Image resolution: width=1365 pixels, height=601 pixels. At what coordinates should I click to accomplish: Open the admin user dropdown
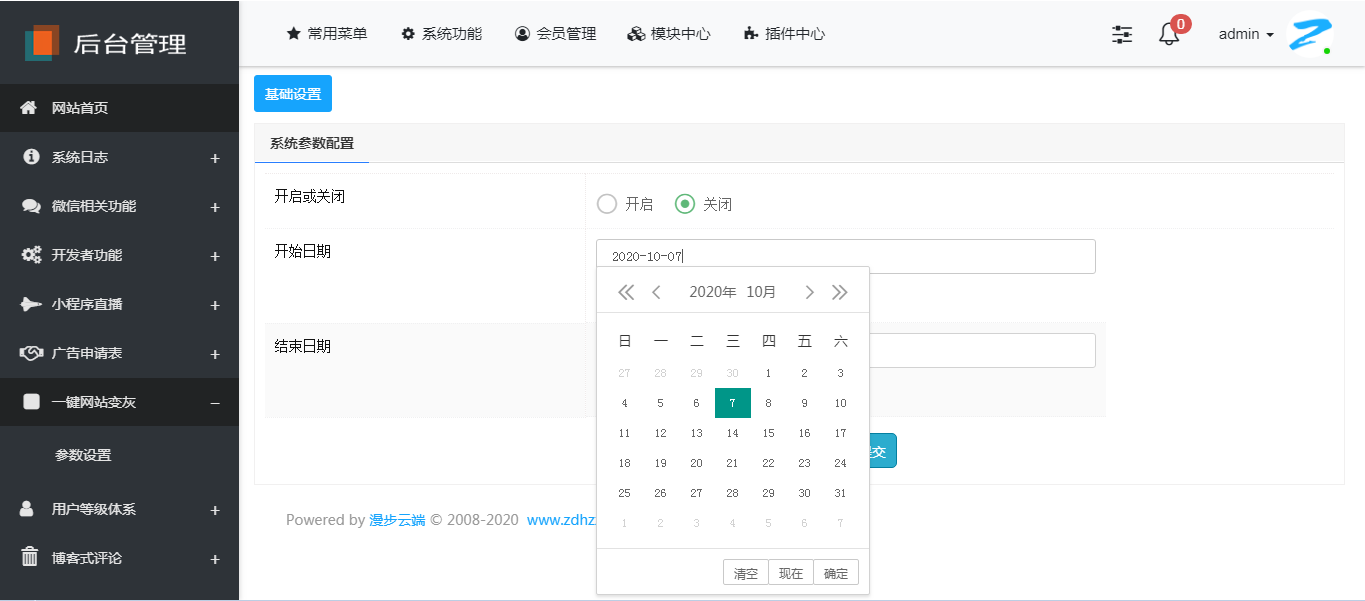1246,34
